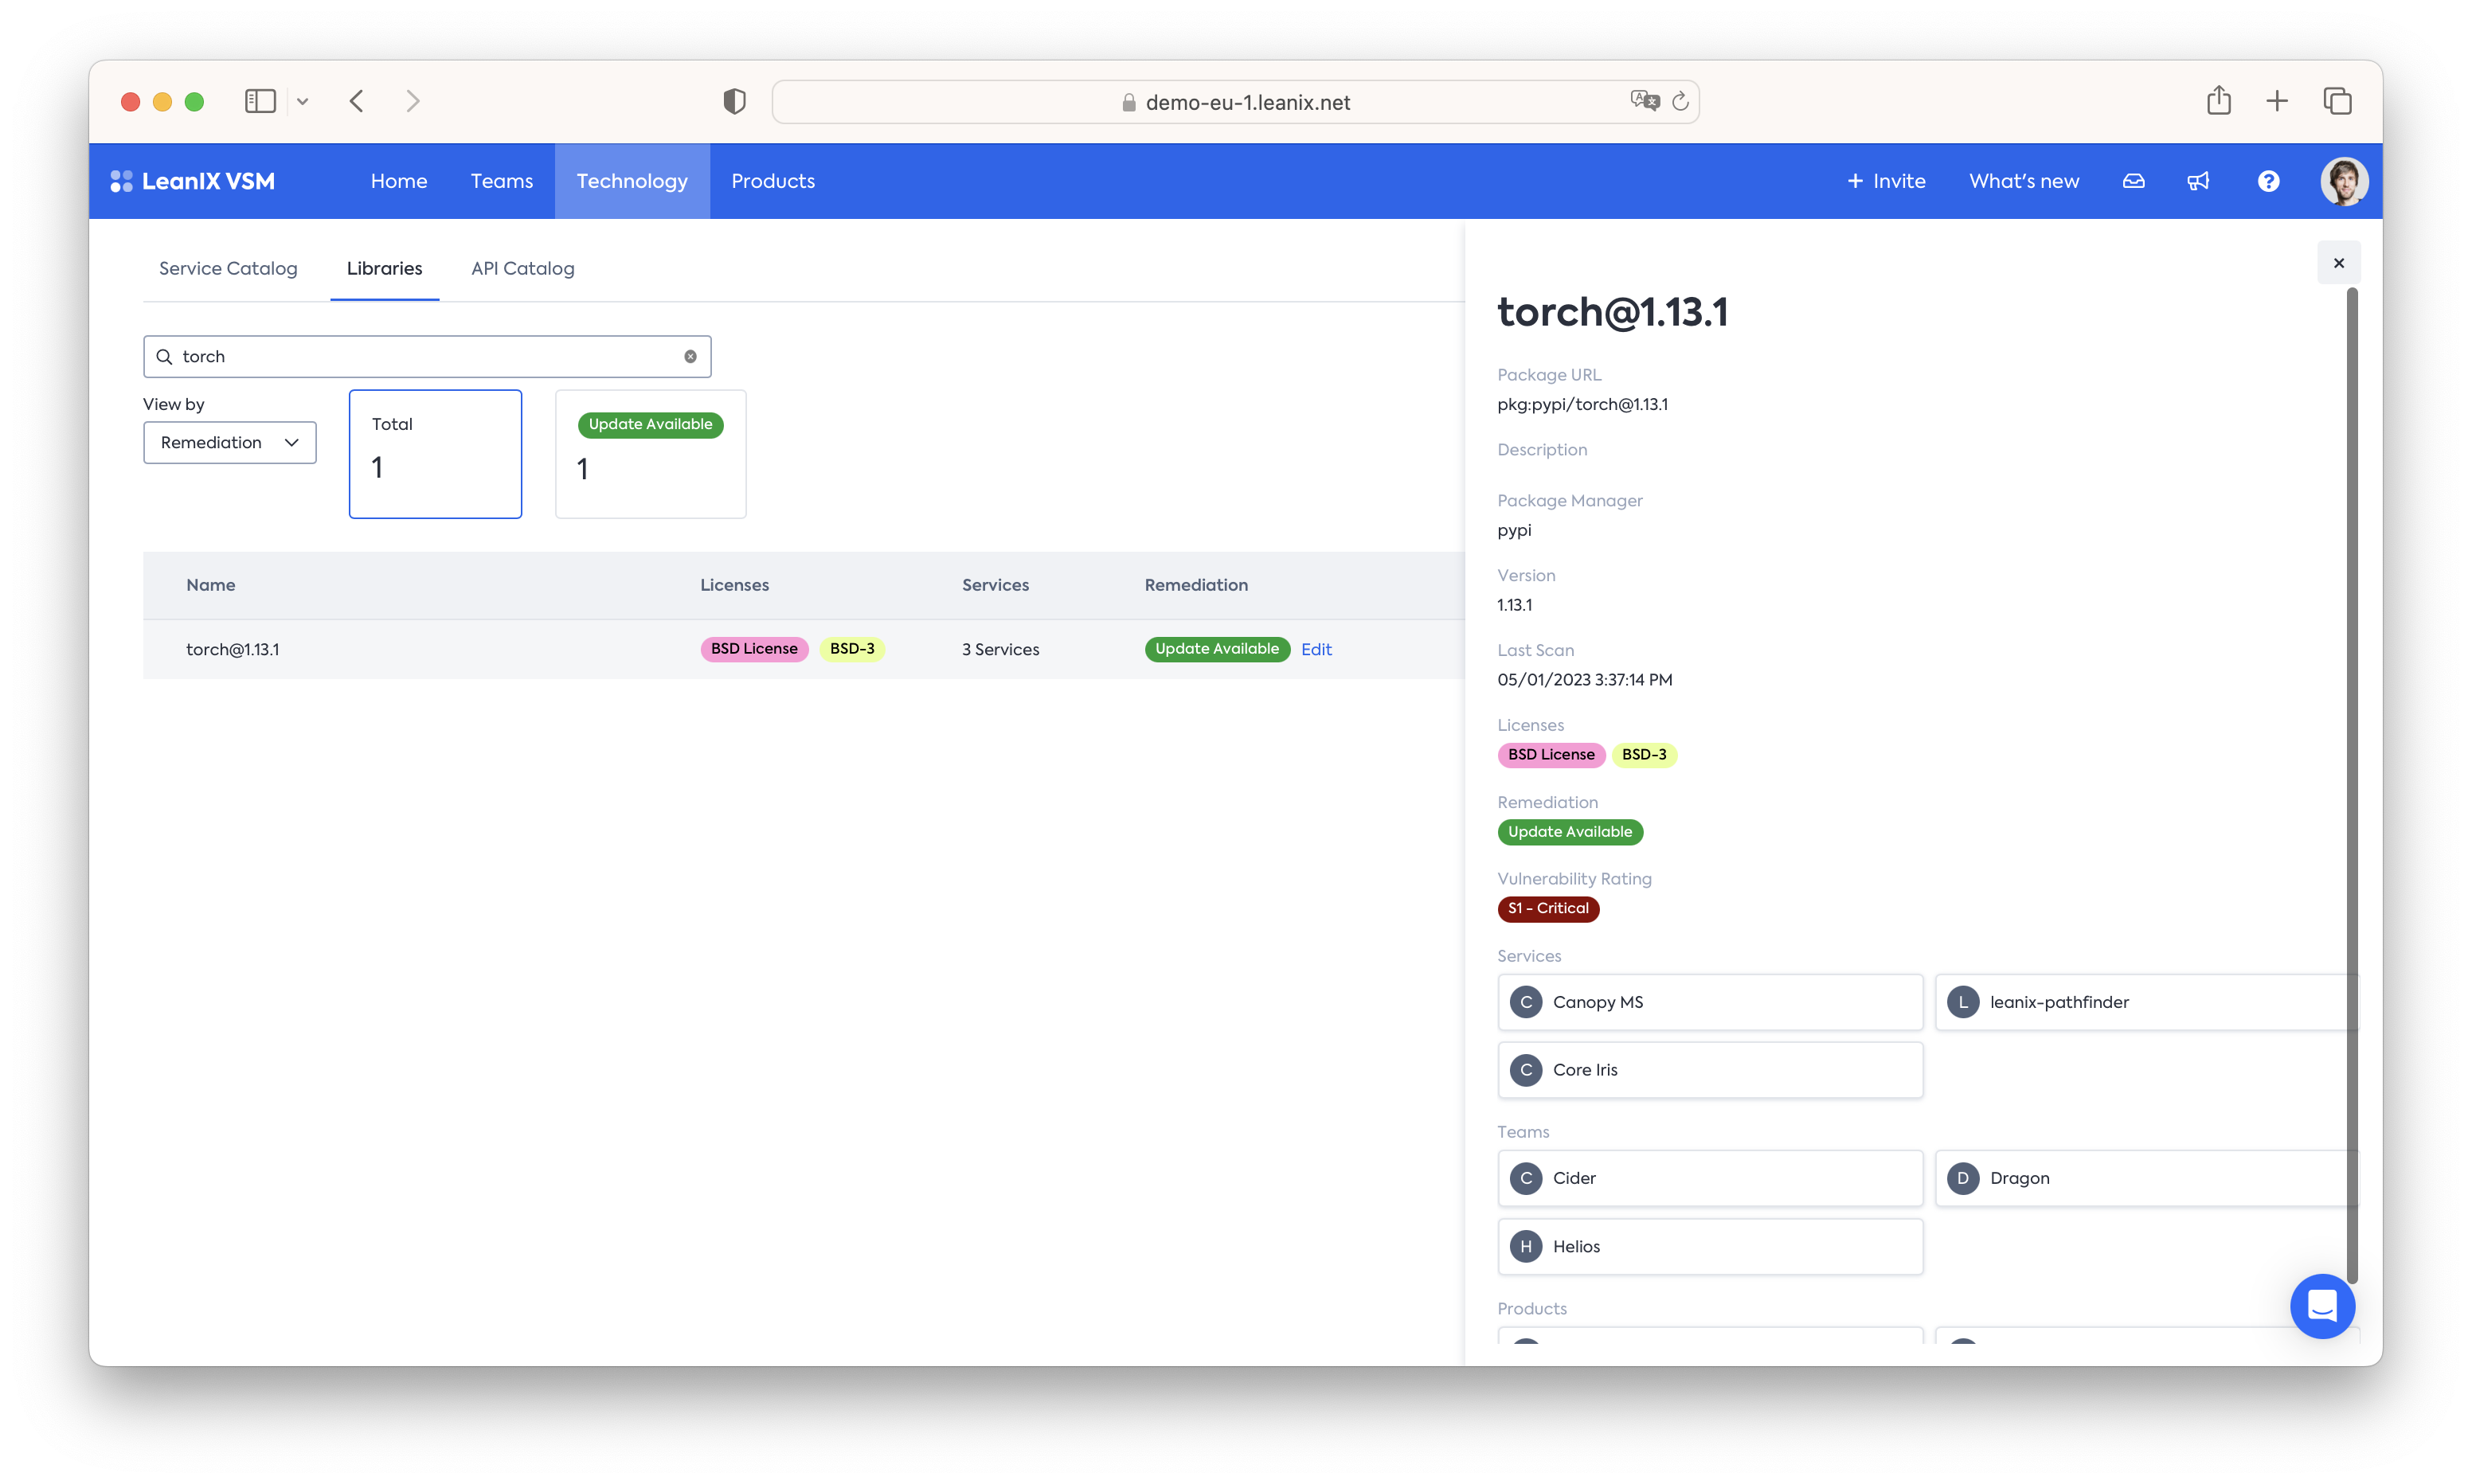Switch to the API Catalog tab

pyautogui.click(x=522, y=268)
